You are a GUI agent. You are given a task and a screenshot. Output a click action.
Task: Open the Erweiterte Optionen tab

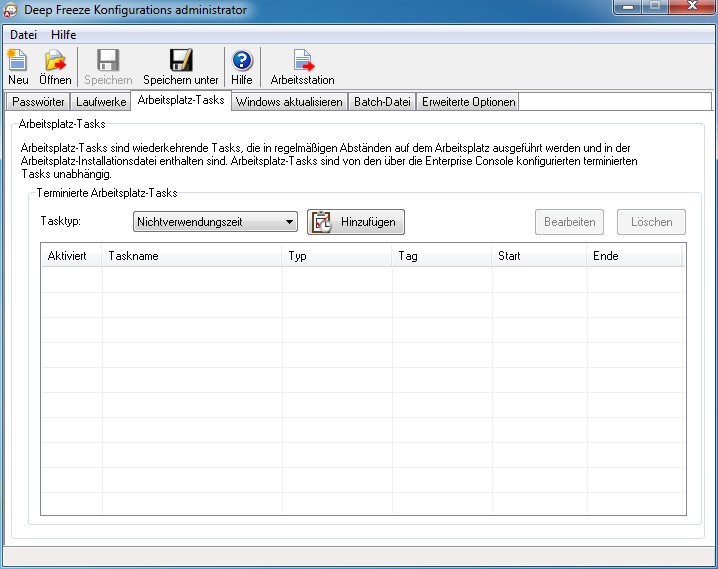pyautogui.click(x=468, y=102)
